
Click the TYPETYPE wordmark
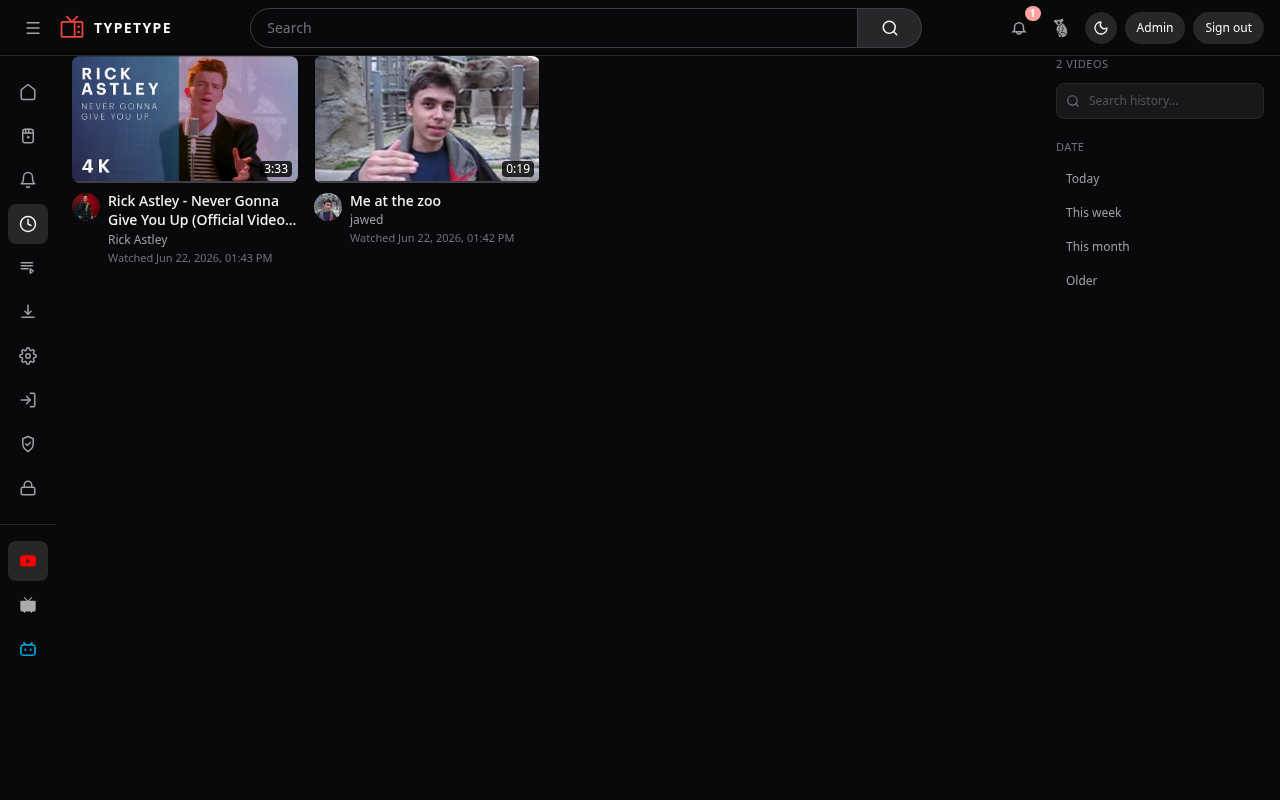[x=133, y=28]
